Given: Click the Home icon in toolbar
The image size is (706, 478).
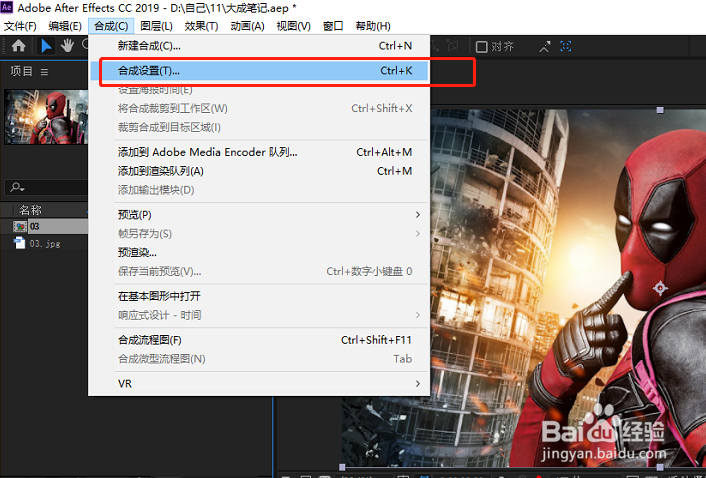Looking at the screenshot, I should tap(18, 45).
